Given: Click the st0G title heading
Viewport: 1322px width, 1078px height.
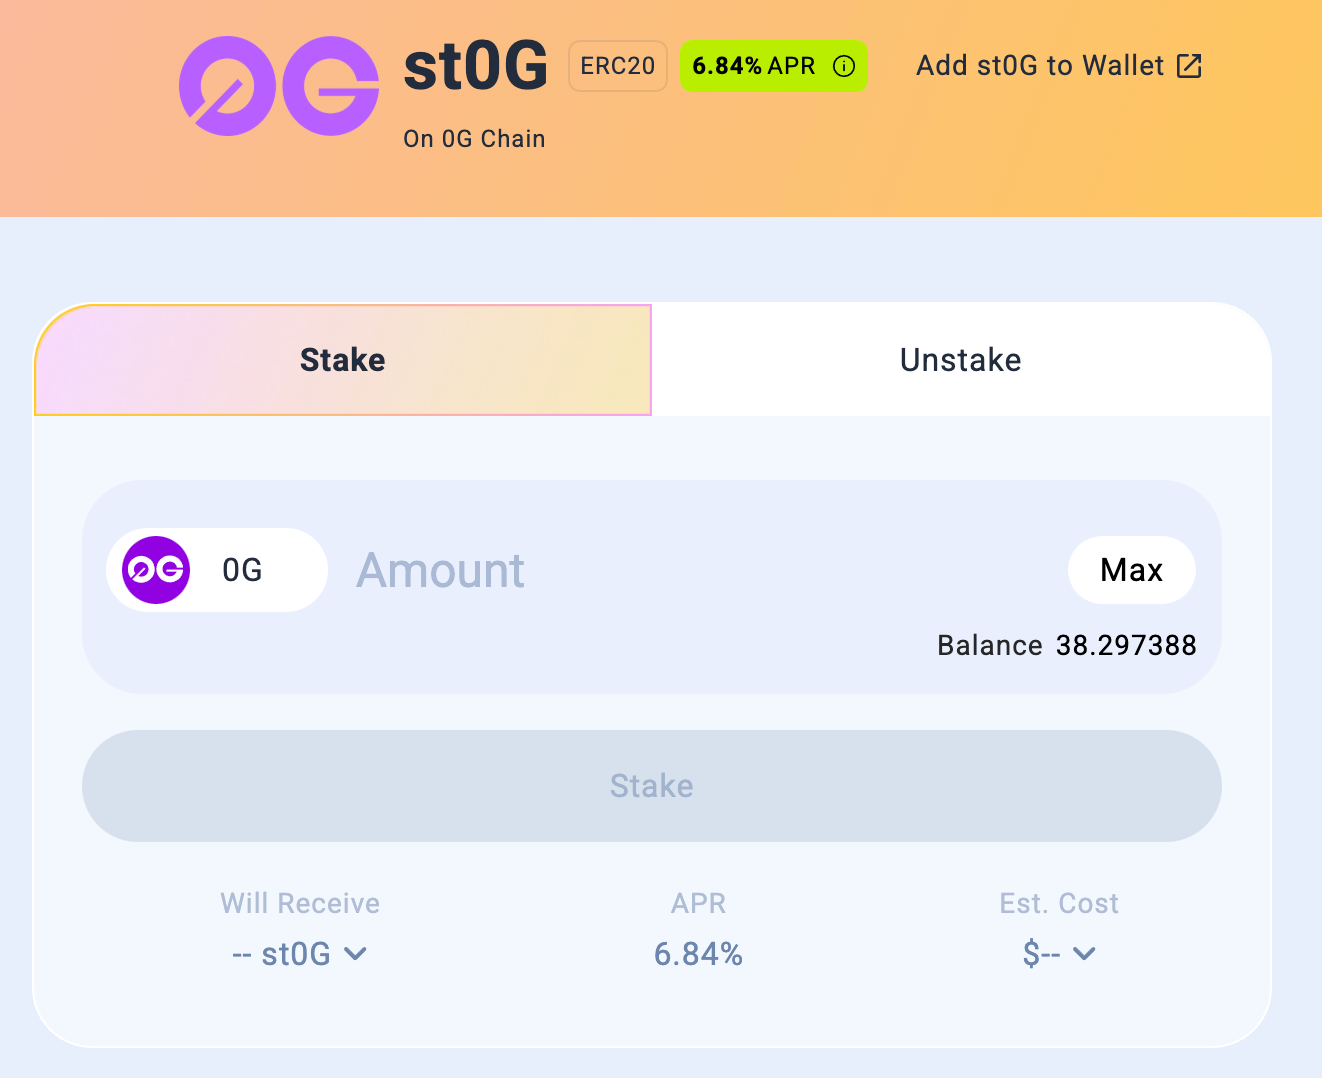Looking at the screenshot, I should 475,66.
